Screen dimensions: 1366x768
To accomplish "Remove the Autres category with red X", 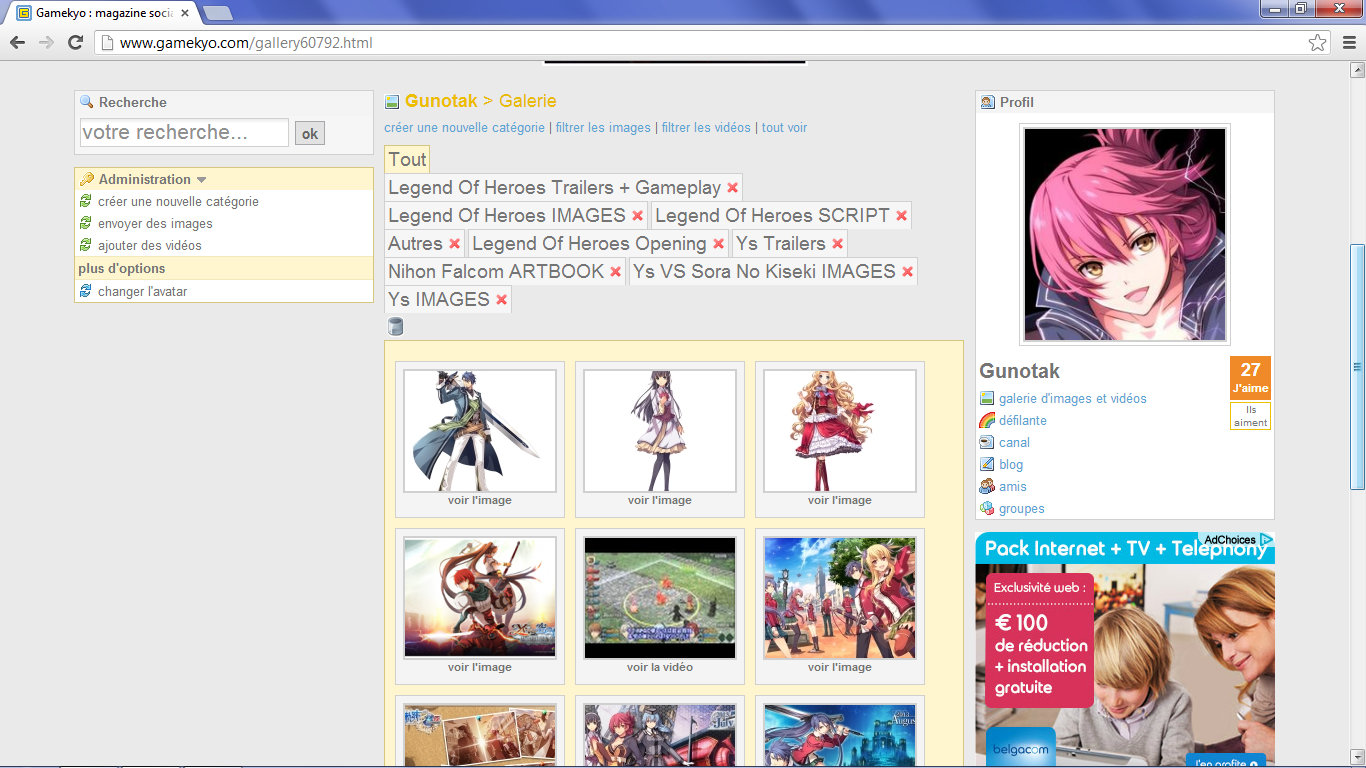I will [x=454, y=244].
